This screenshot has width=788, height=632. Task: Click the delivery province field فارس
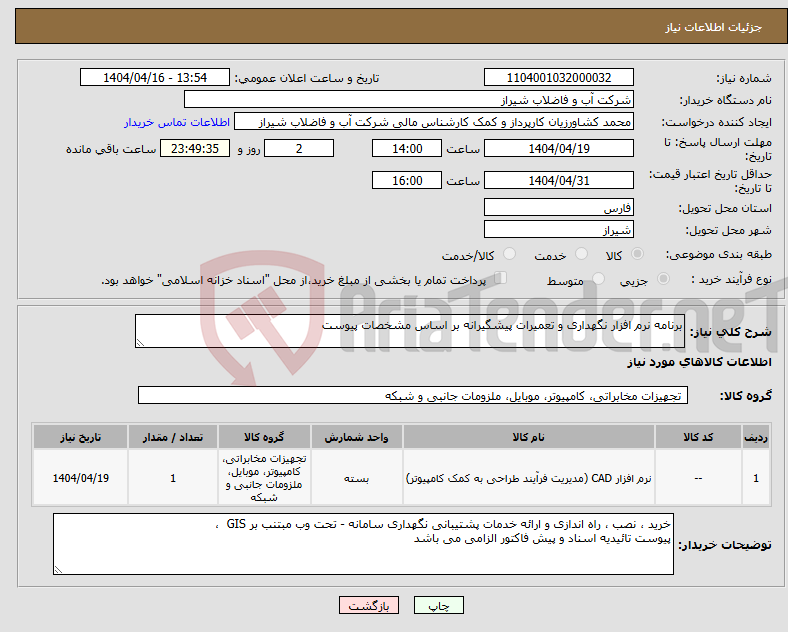pyautogui.click(x=559, y=207)
